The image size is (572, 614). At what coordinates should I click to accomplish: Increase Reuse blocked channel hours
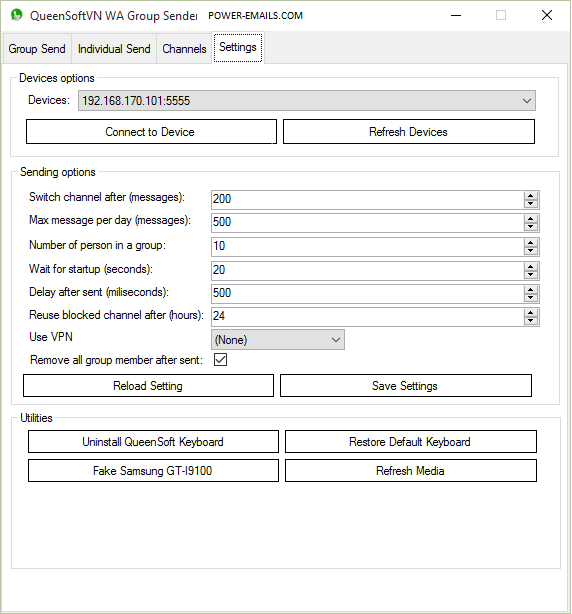[530, 312]
